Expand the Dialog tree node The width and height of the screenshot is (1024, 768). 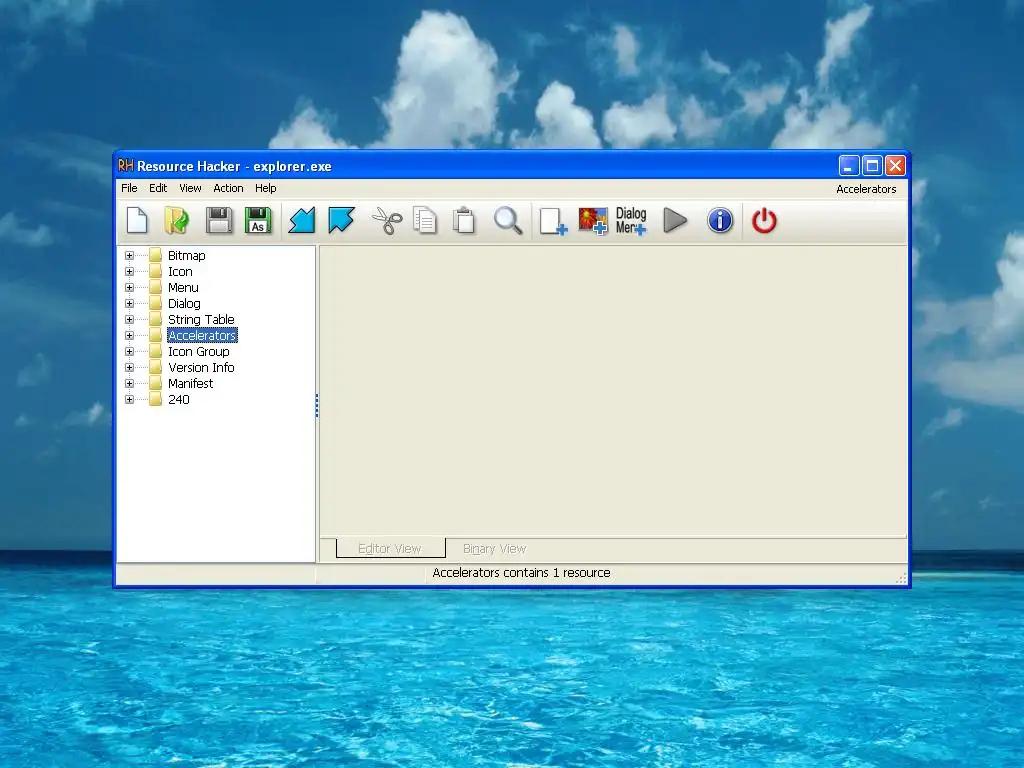(129, 304)
